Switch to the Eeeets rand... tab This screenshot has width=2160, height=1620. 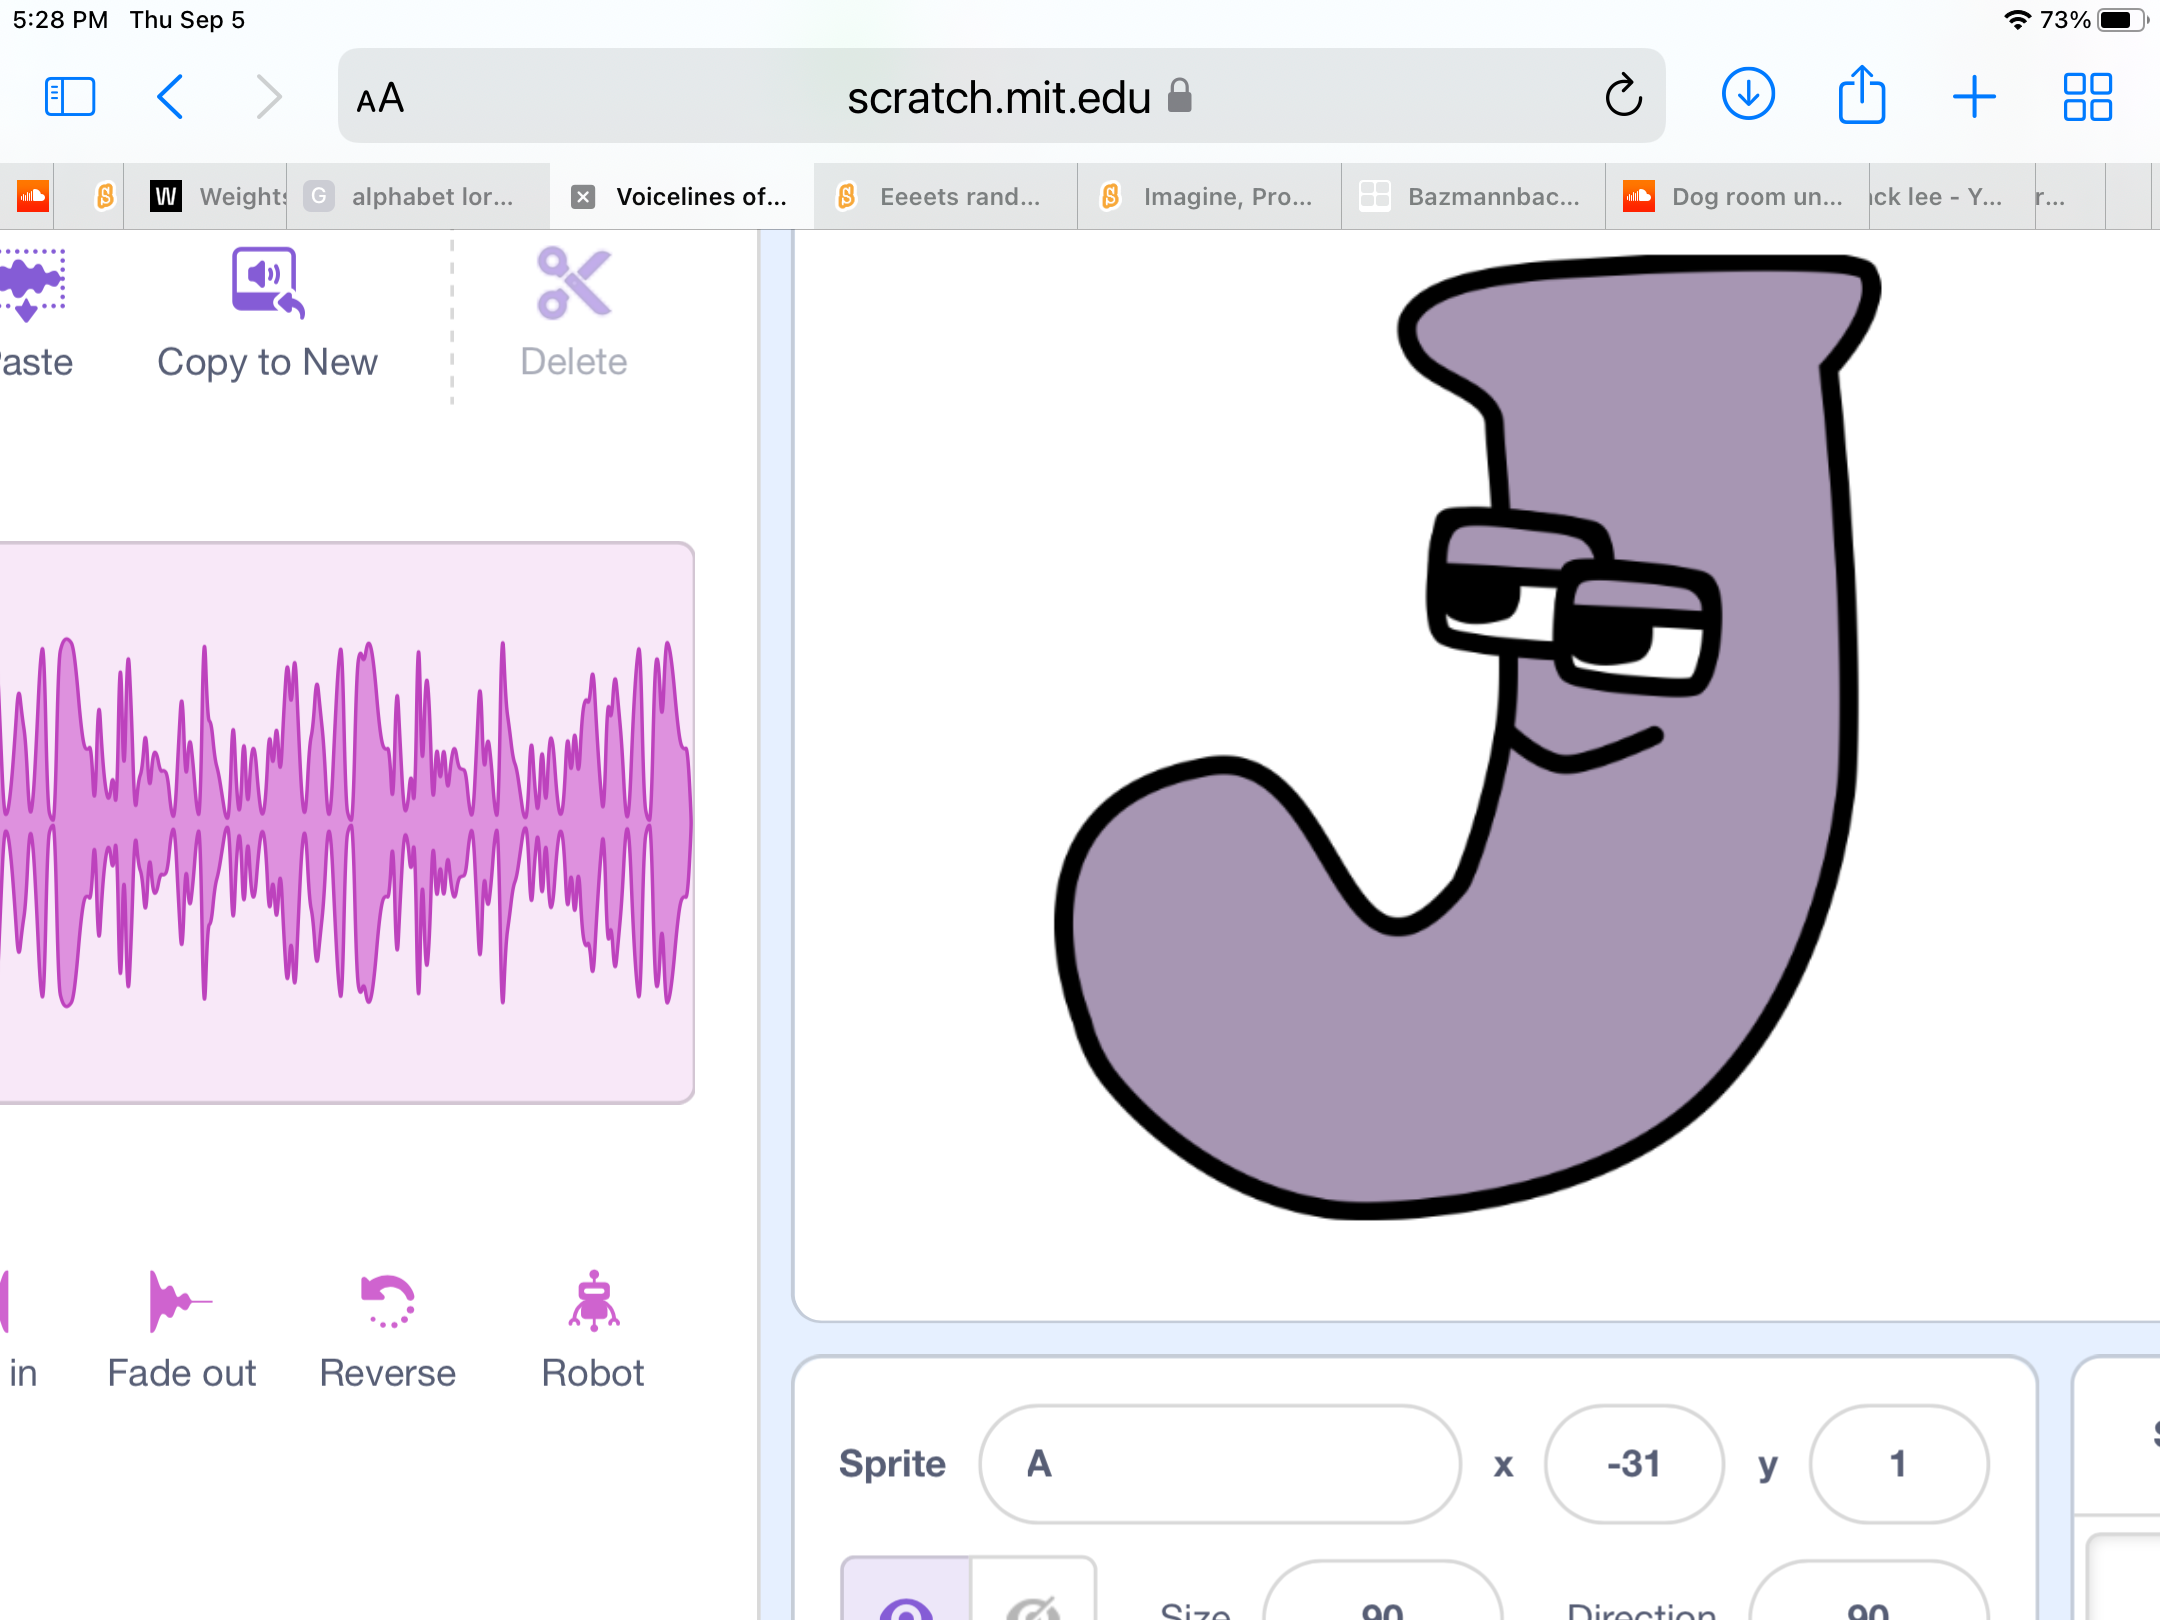[x=946, y=196]
